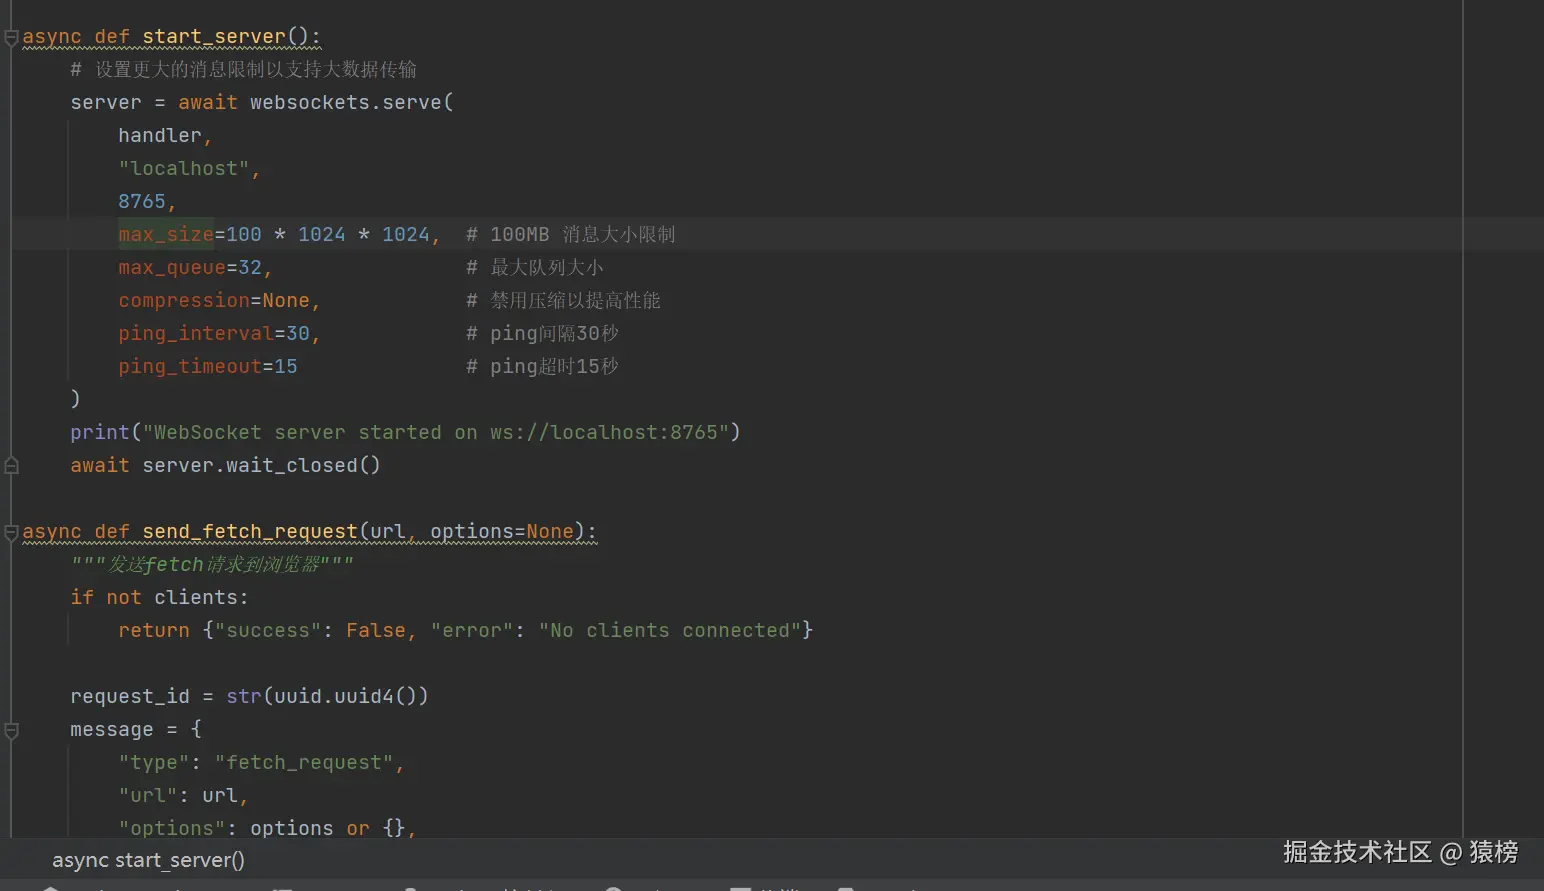Click the "No clients connected" string
Screen dimensions: 1544x891
[x=670, y=630]
